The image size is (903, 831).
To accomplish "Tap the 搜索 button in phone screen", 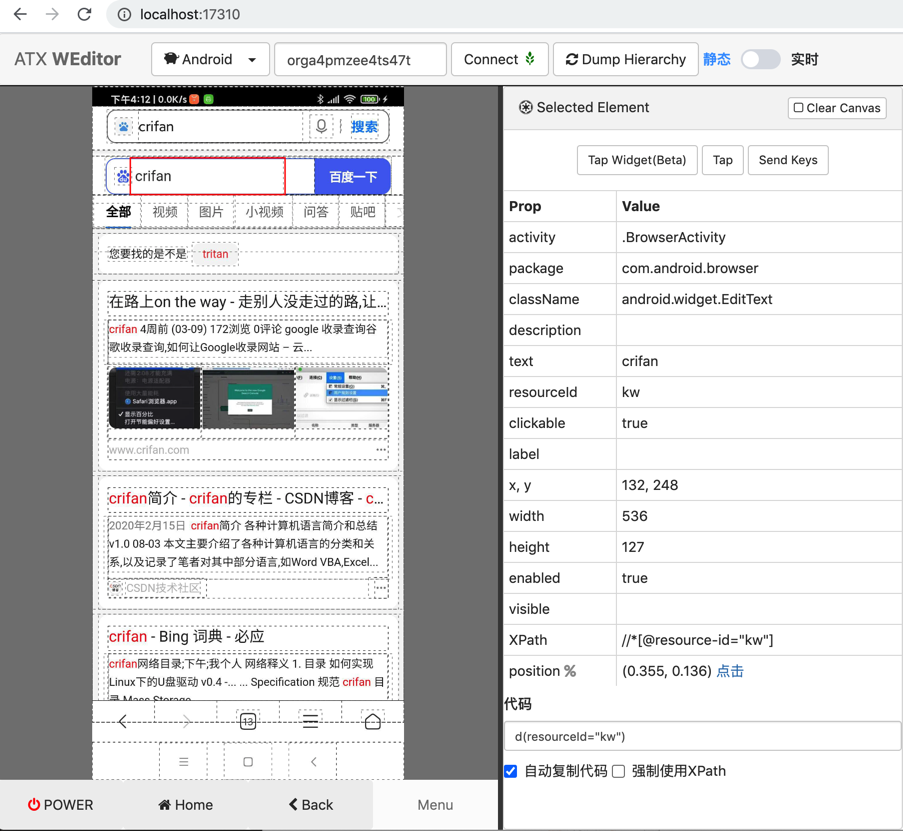I will pos(365,127).
